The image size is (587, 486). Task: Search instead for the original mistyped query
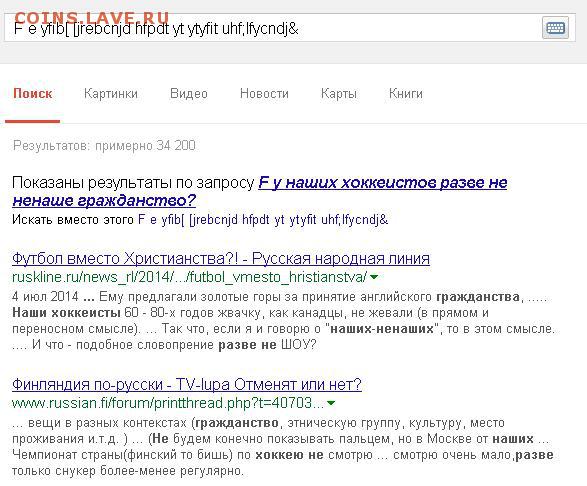point(263,219)
